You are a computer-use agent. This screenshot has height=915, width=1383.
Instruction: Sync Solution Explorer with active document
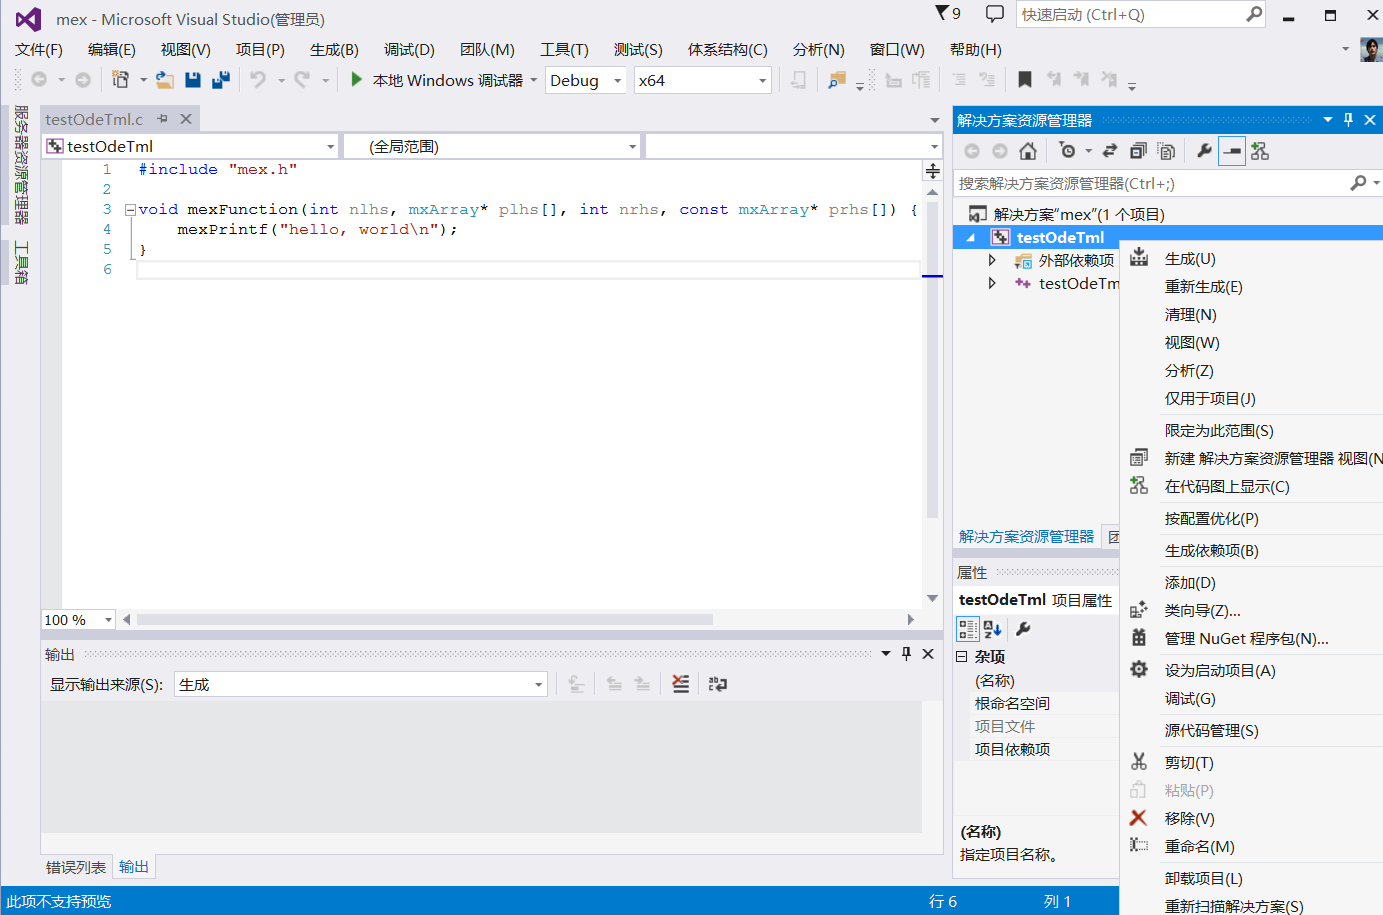pos(1110,150)
